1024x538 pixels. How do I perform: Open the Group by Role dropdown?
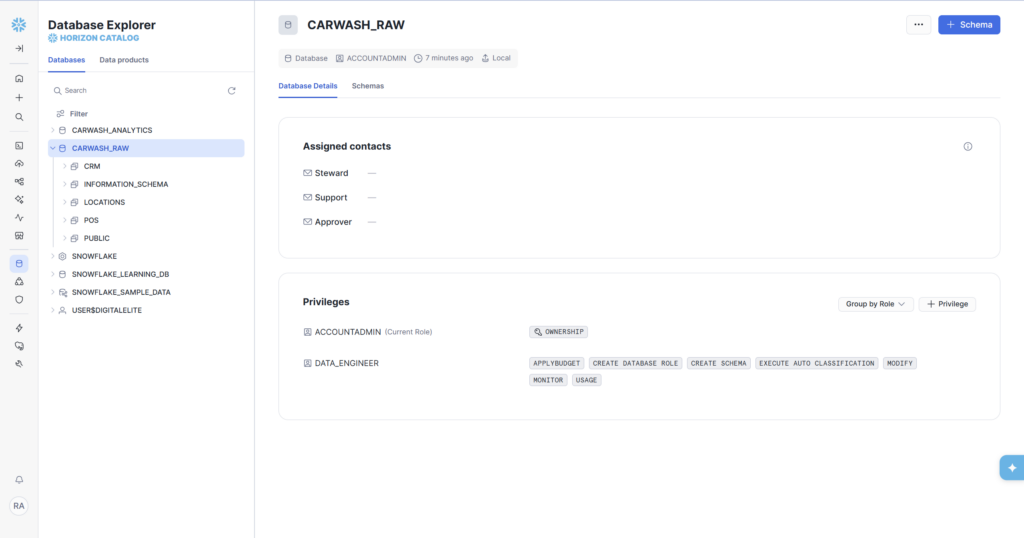pyautogui.click(x=875, y=304)
